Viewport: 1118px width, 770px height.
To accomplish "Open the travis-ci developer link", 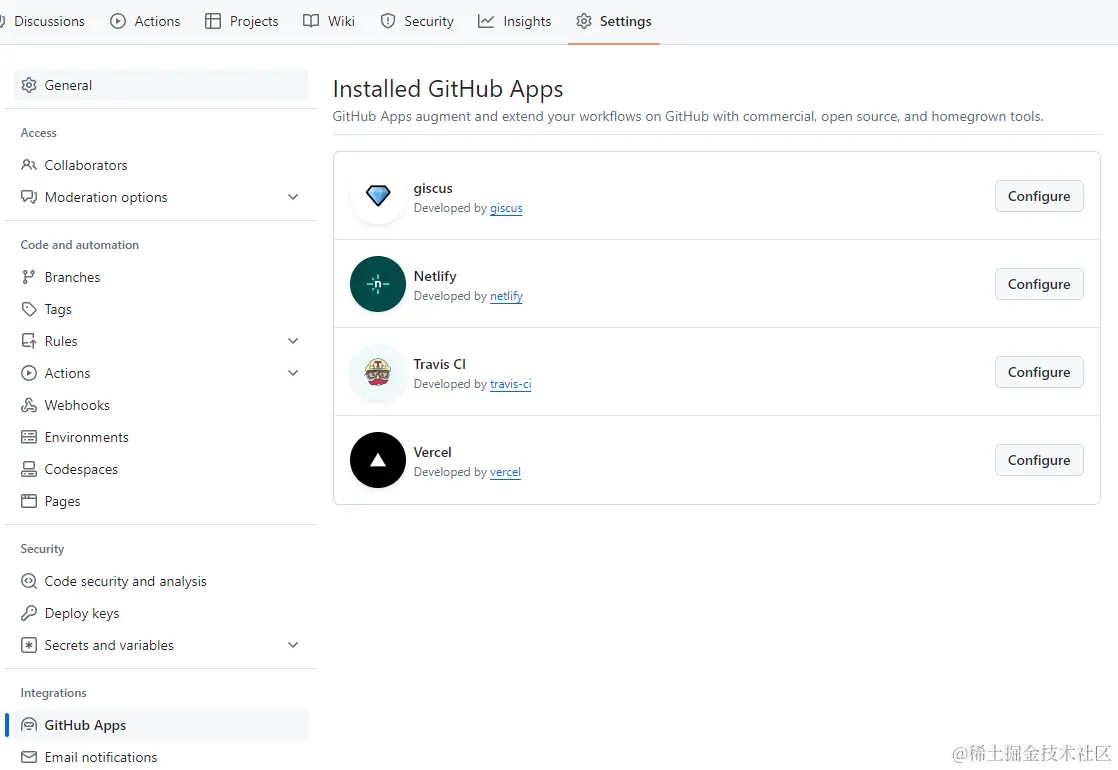I will (x=511, y=384).
